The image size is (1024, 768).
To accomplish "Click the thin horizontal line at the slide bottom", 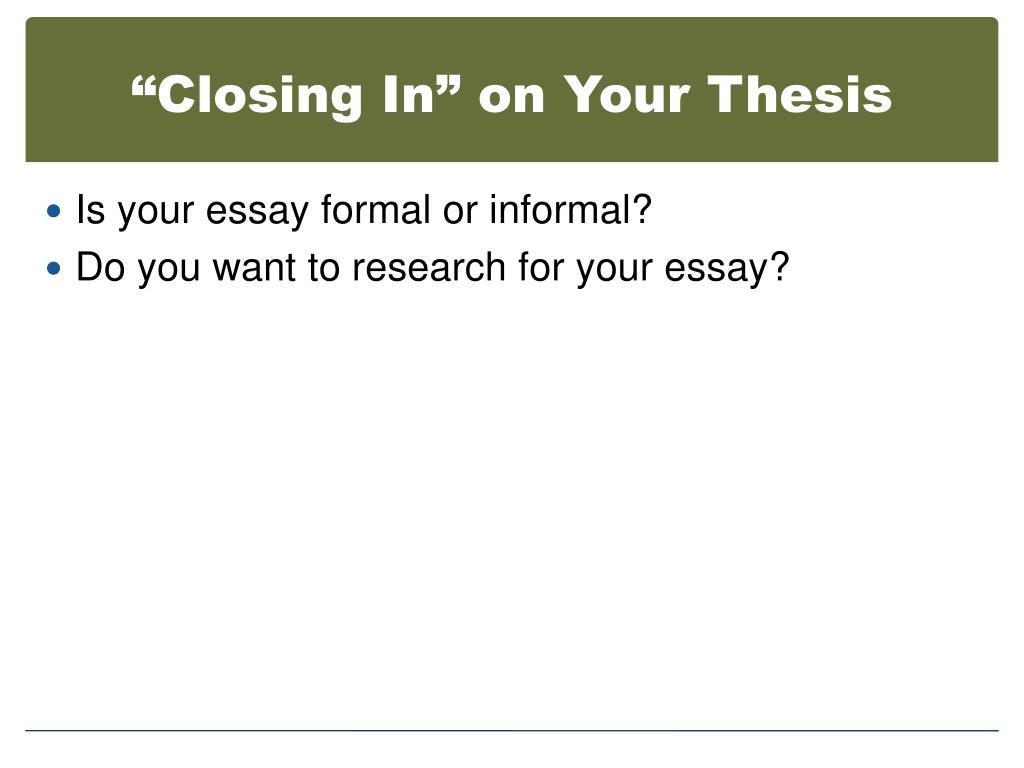I will point(511,731).
